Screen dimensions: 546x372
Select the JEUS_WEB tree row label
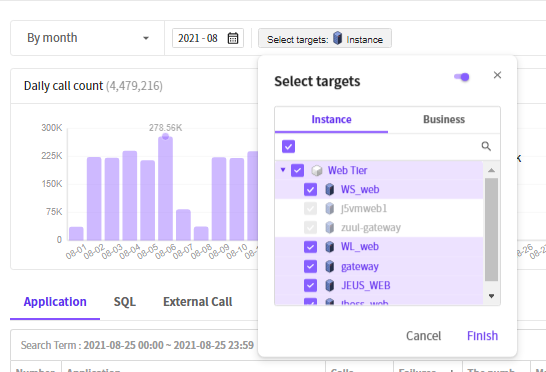point(366,286)
